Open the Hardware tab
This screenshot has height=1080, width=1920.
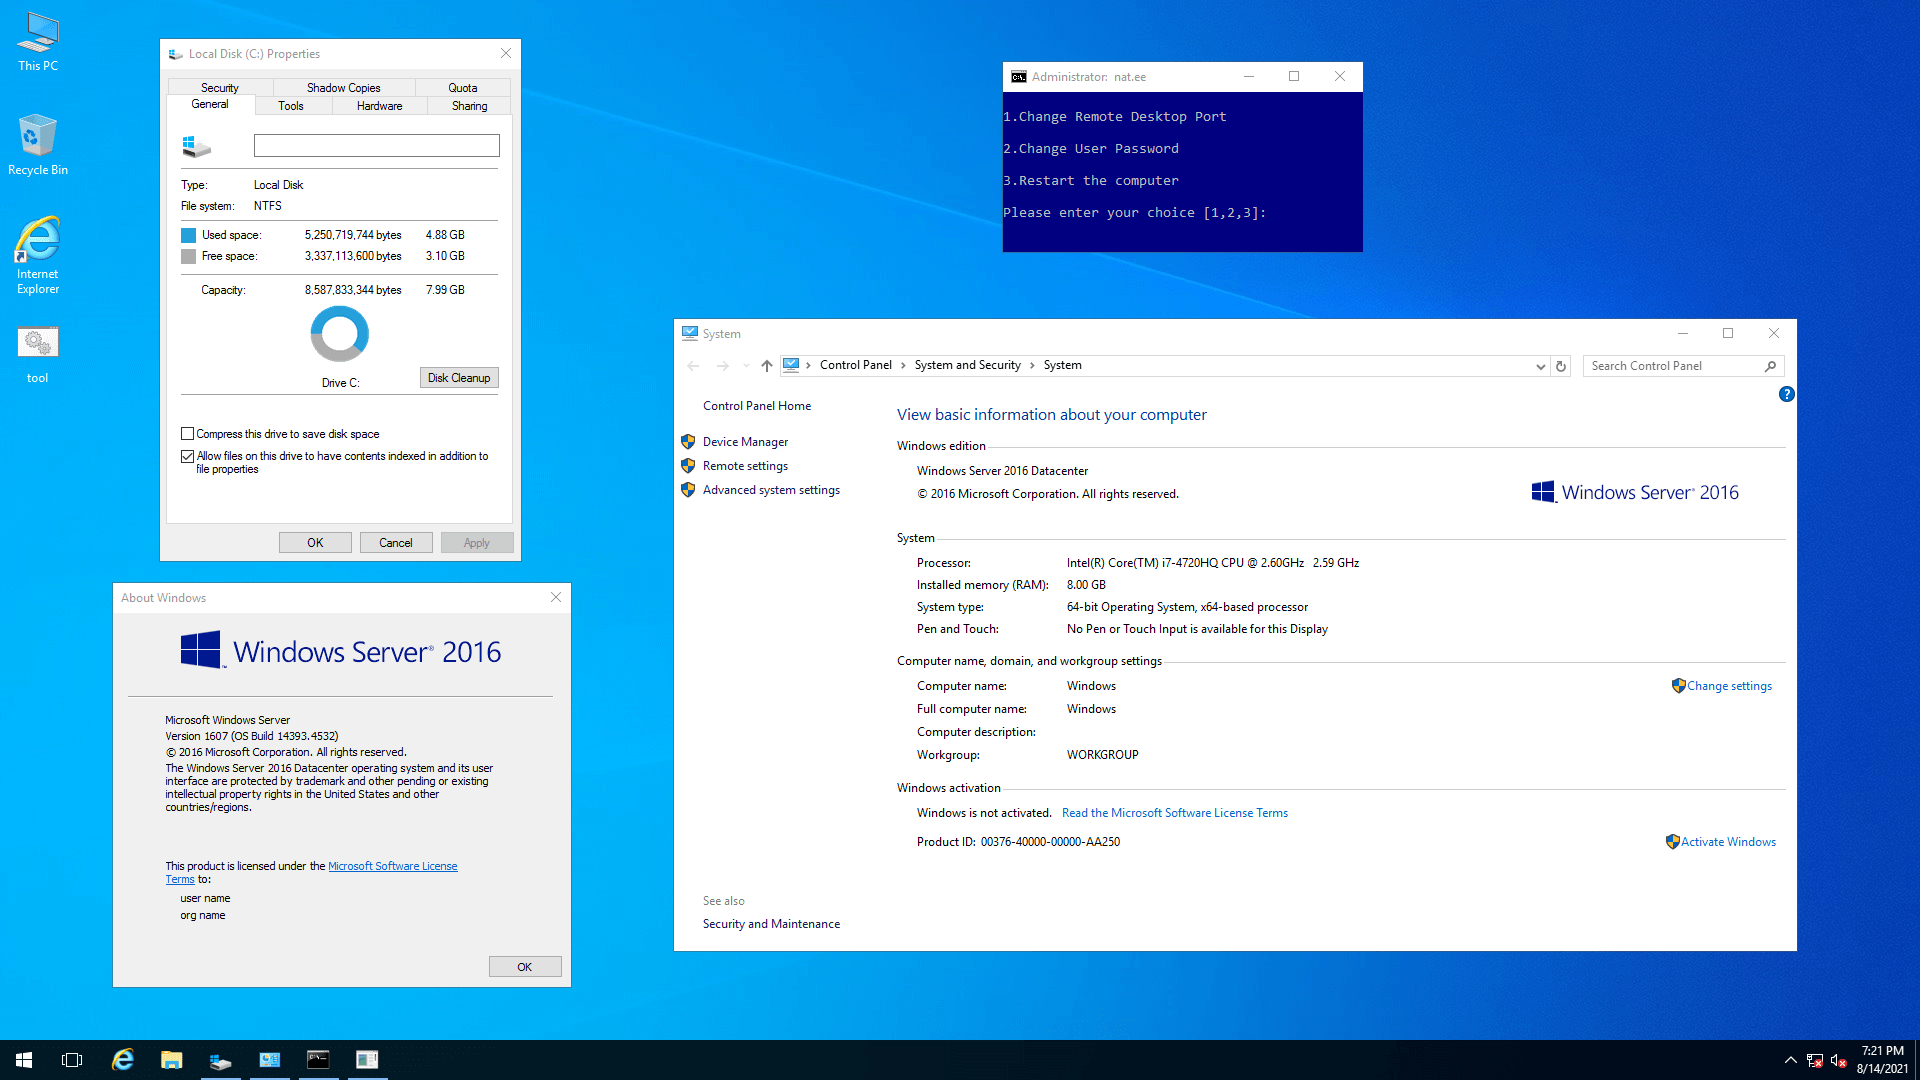click(379, 106)
